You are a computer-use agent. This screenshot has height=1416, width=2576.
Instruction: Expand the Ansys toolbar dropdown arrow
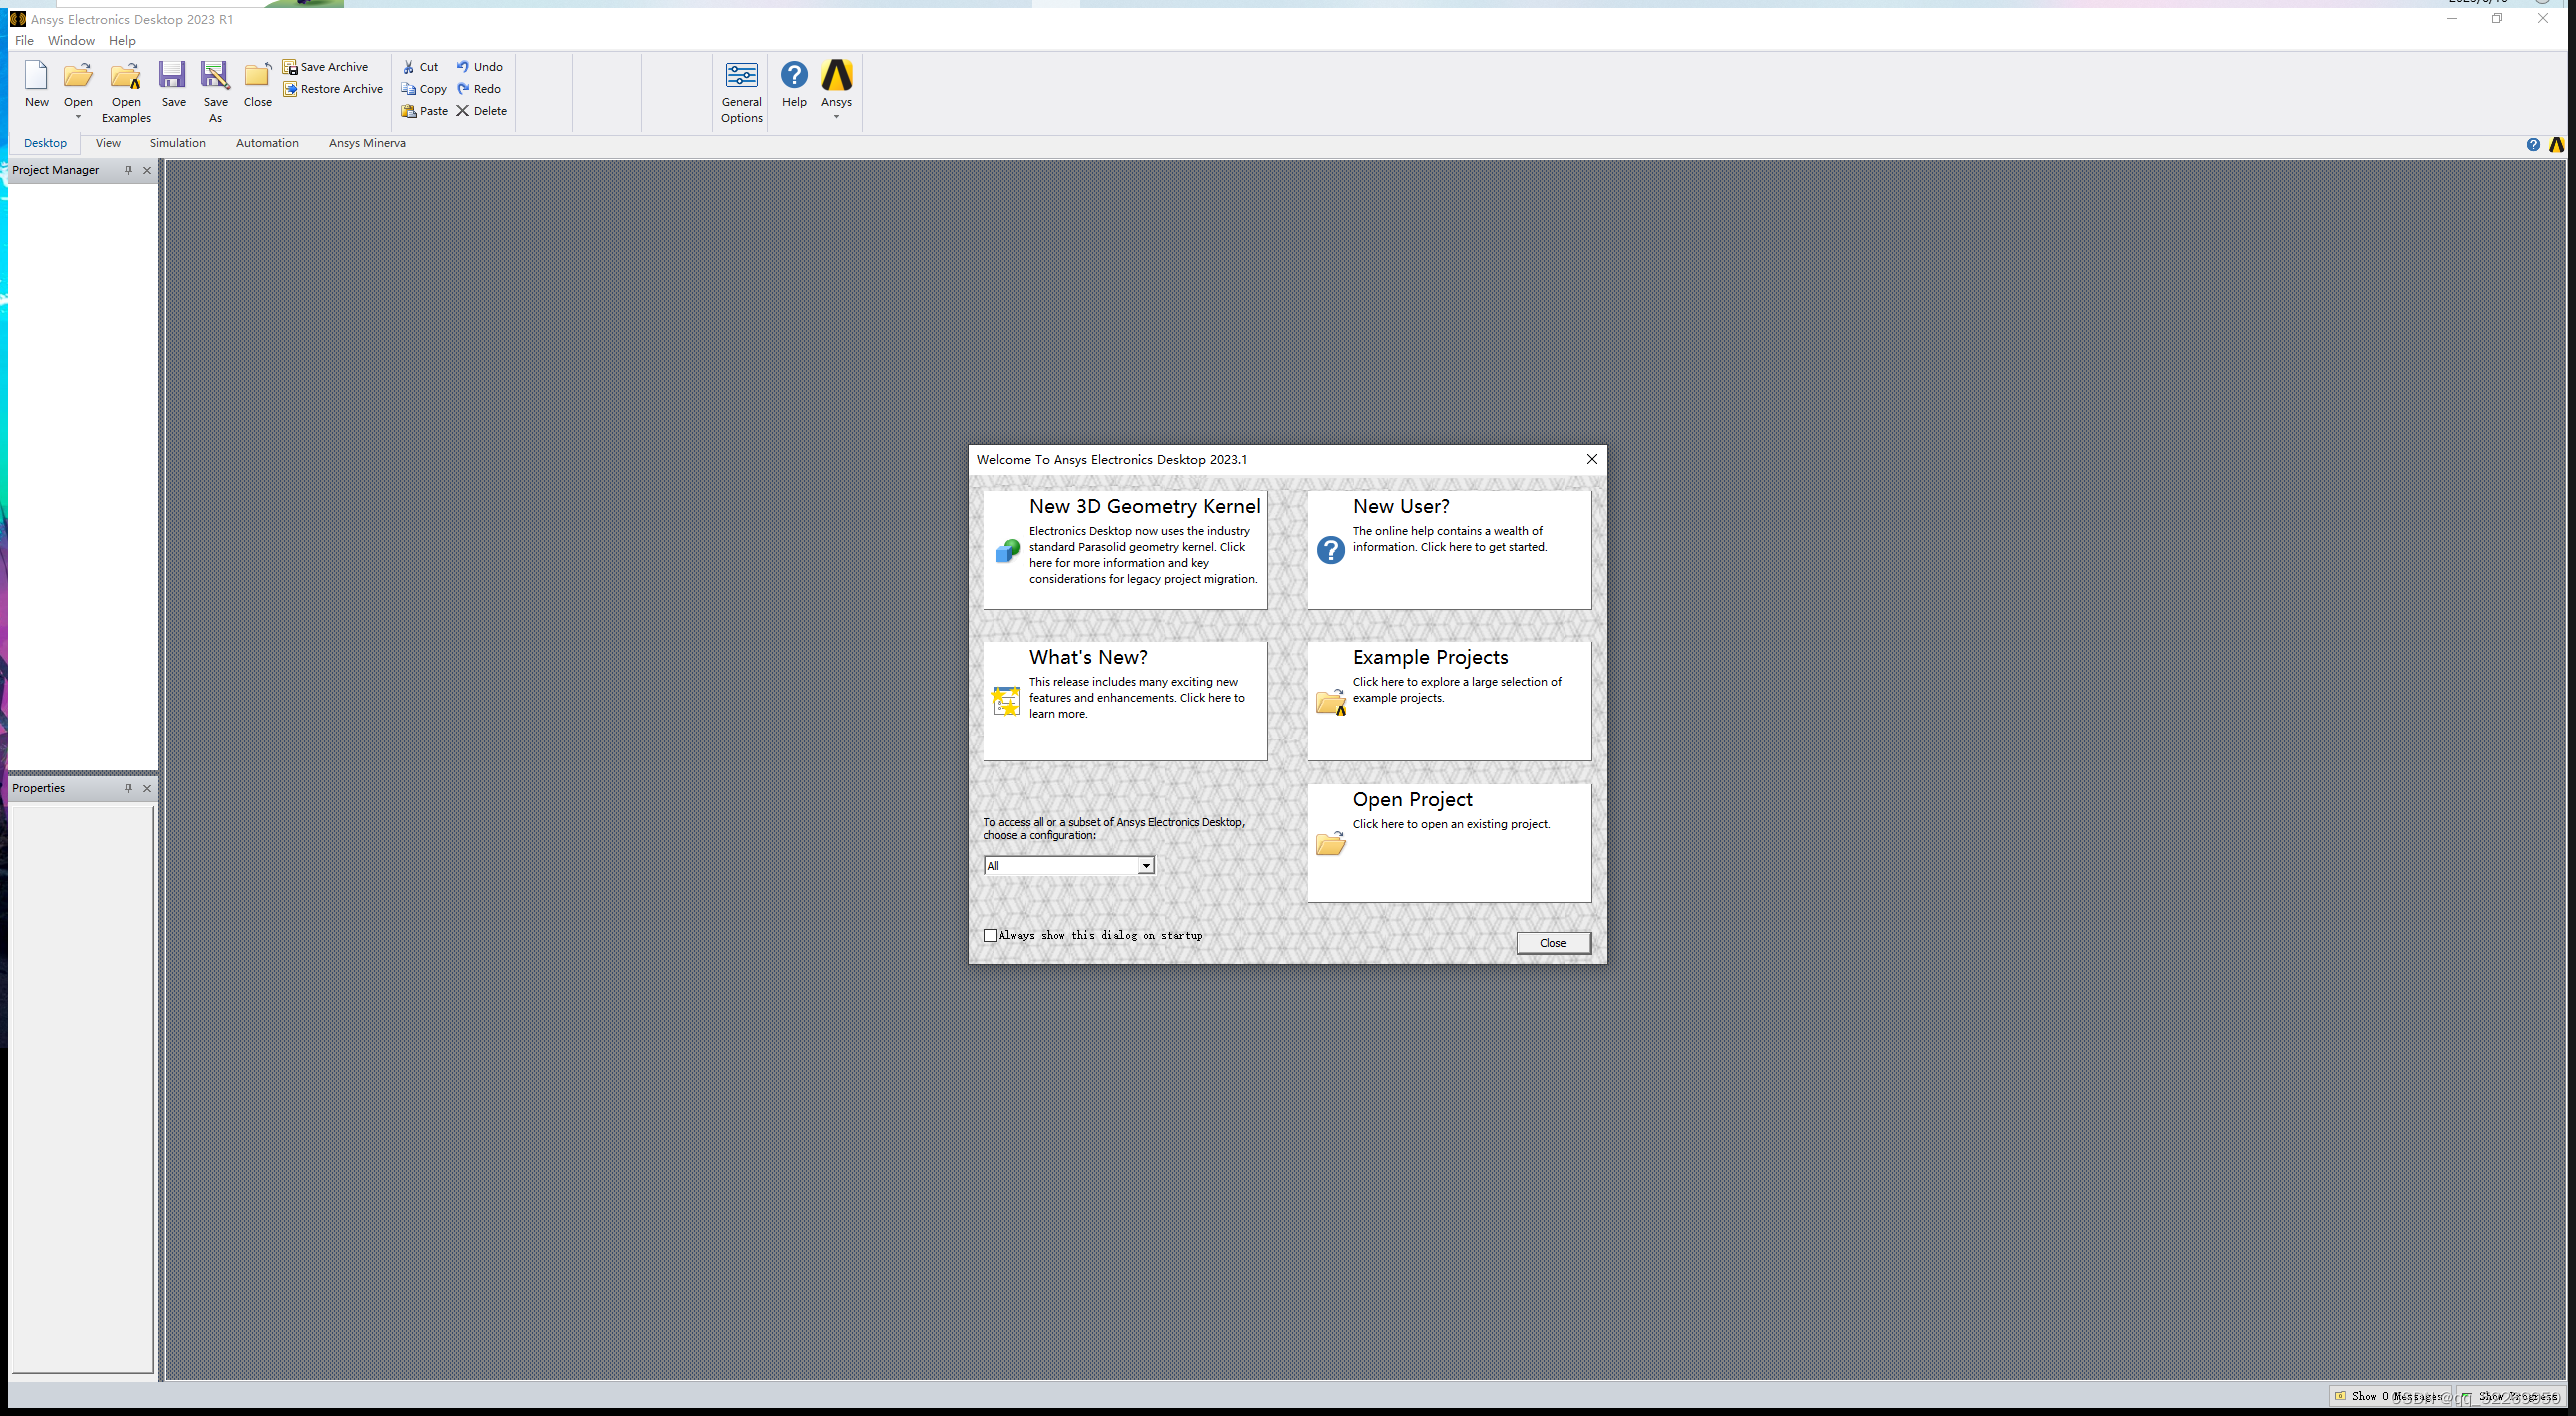pyautogui.click(x=836, y=117)
